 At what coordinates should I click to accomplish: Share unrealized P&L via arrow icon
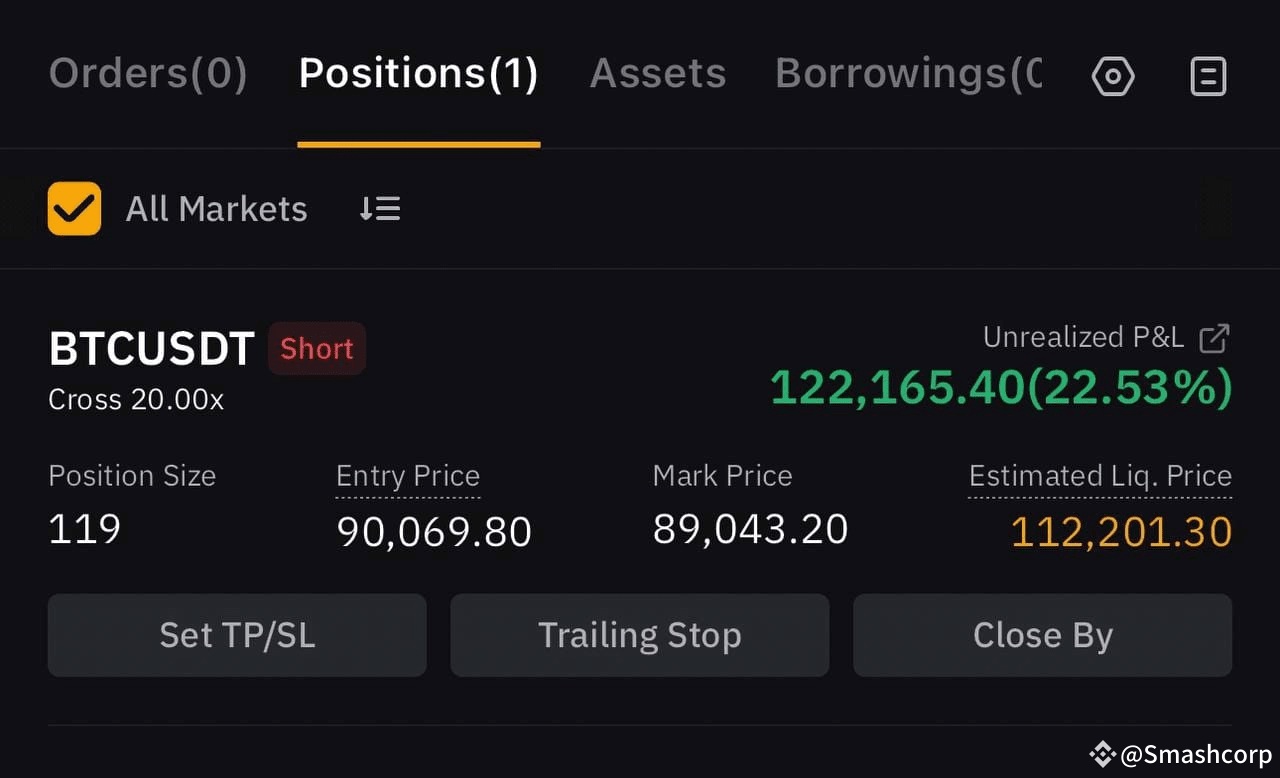[x=1214, y=338]
